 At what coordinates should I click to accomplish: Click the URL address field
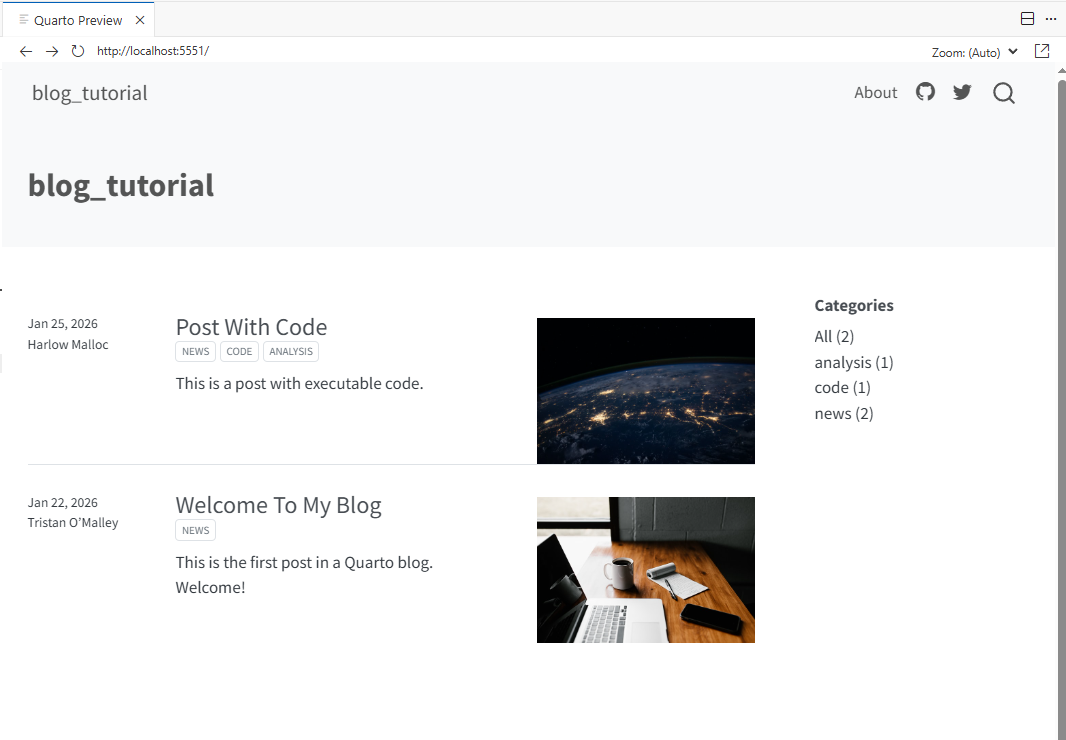(400, 51)
